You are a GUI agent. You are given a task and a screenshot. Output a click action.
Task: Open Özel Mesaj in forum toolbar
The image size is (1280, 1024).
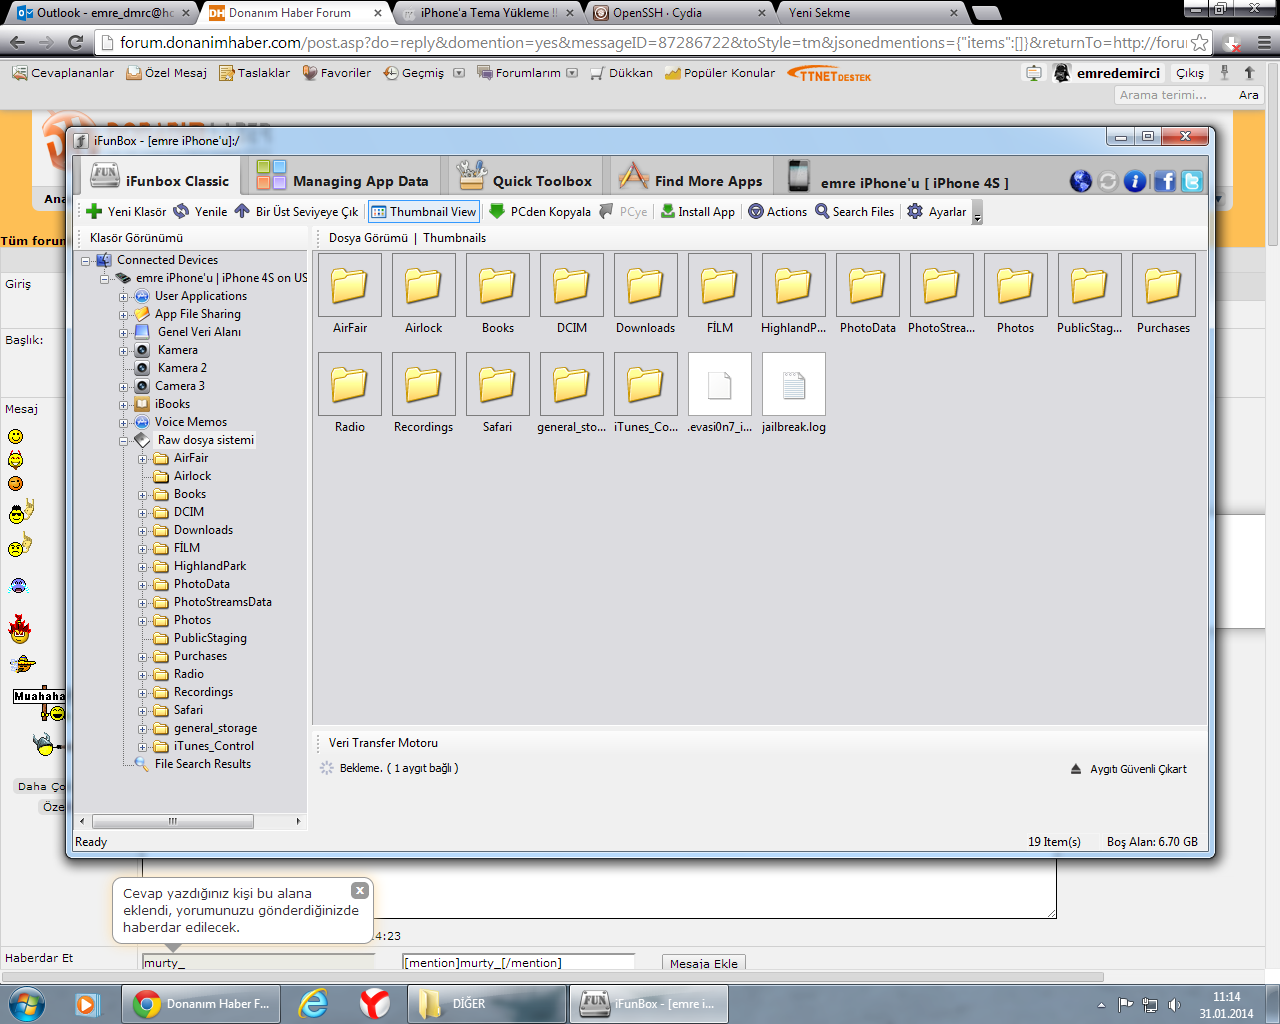click(166, 73)
